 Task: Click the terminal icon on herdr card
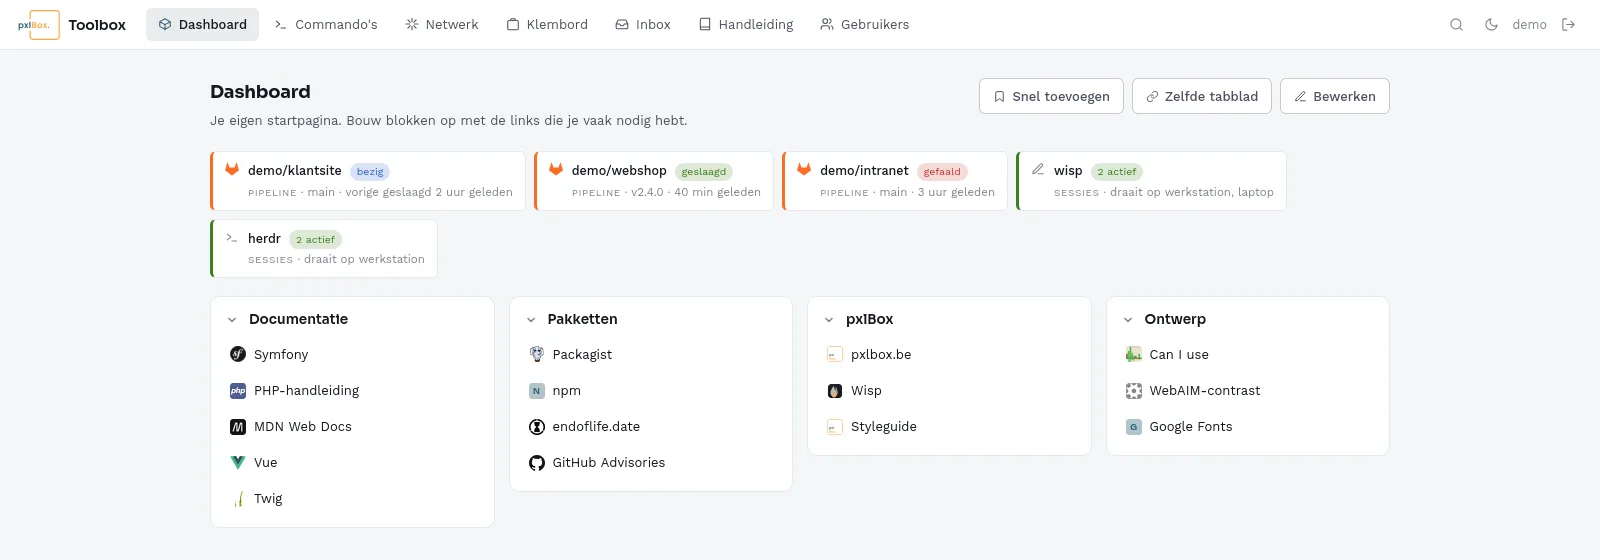pos(232,238)
